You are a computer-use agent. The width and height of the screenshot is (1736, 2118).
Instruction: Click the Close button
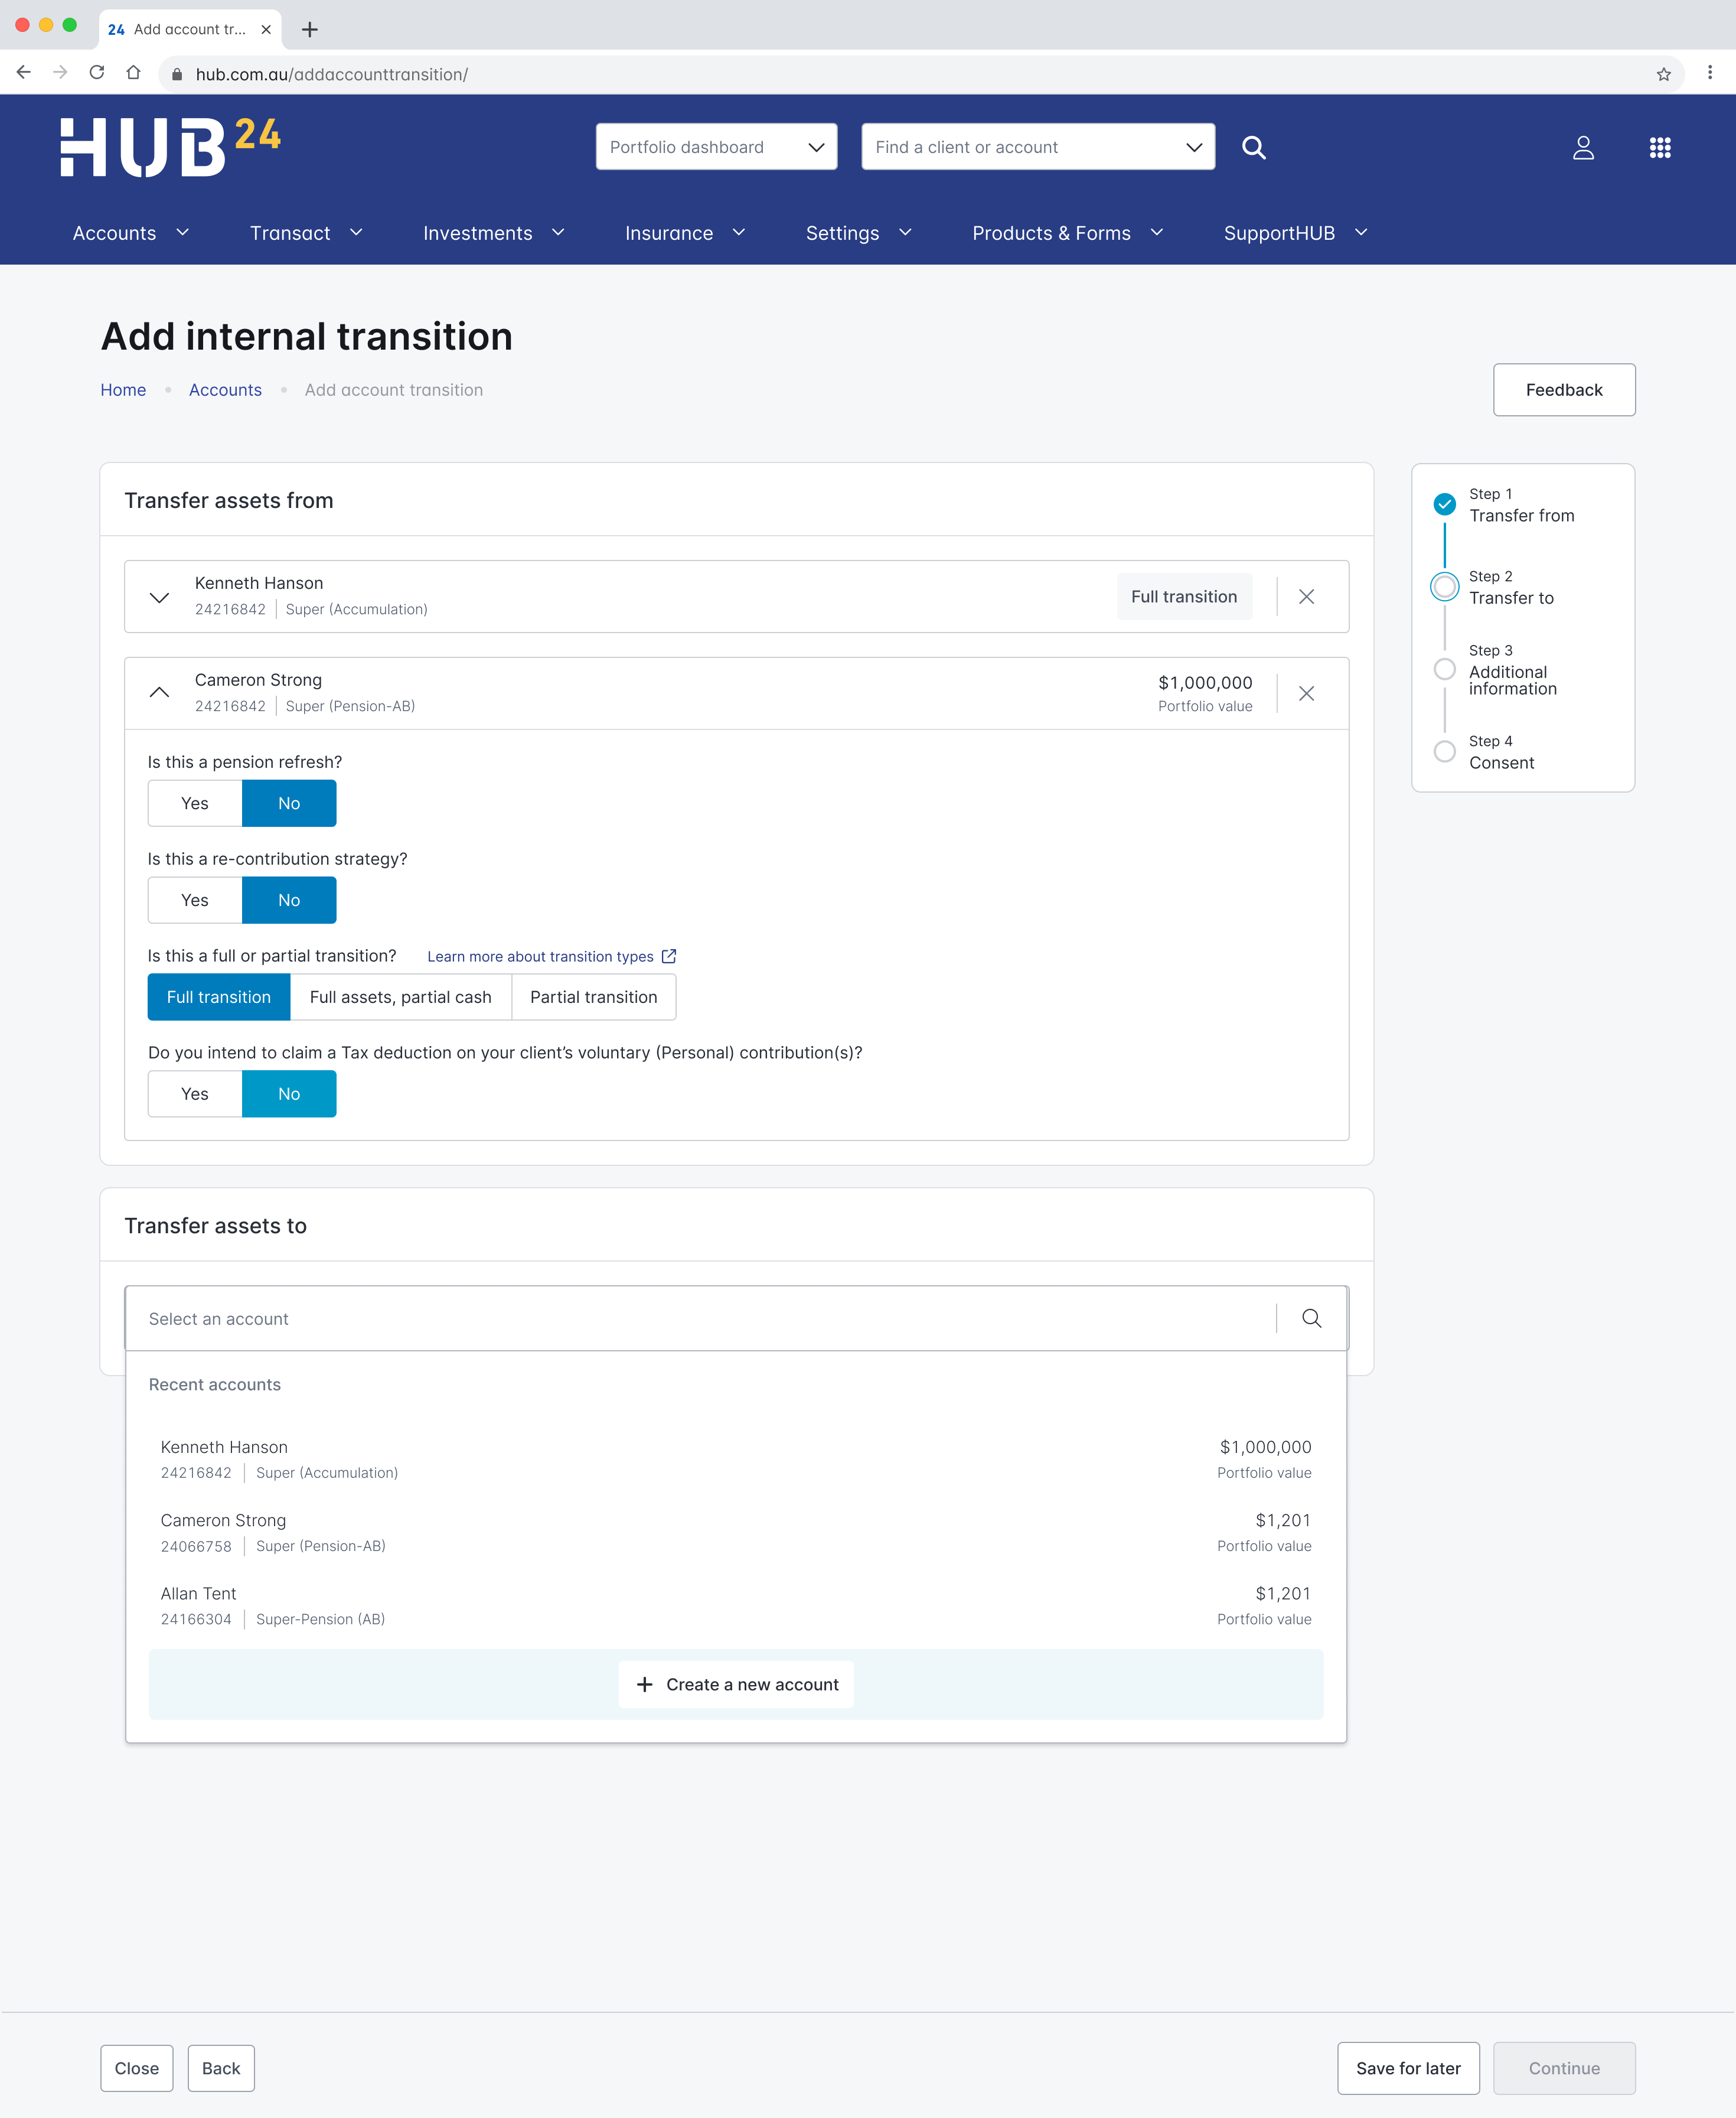137,2069
